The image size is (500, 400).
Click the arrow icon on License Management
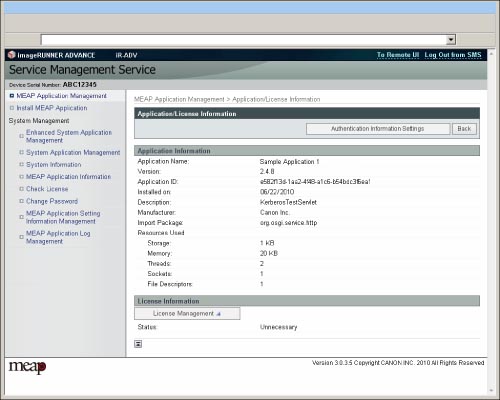219,314
